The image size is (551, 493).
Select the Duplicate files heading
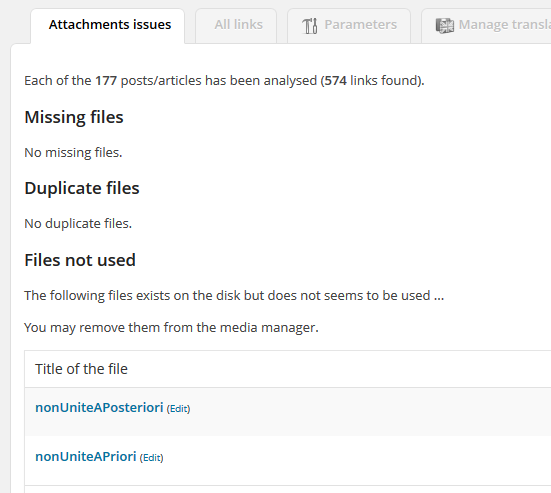point(82,188)
